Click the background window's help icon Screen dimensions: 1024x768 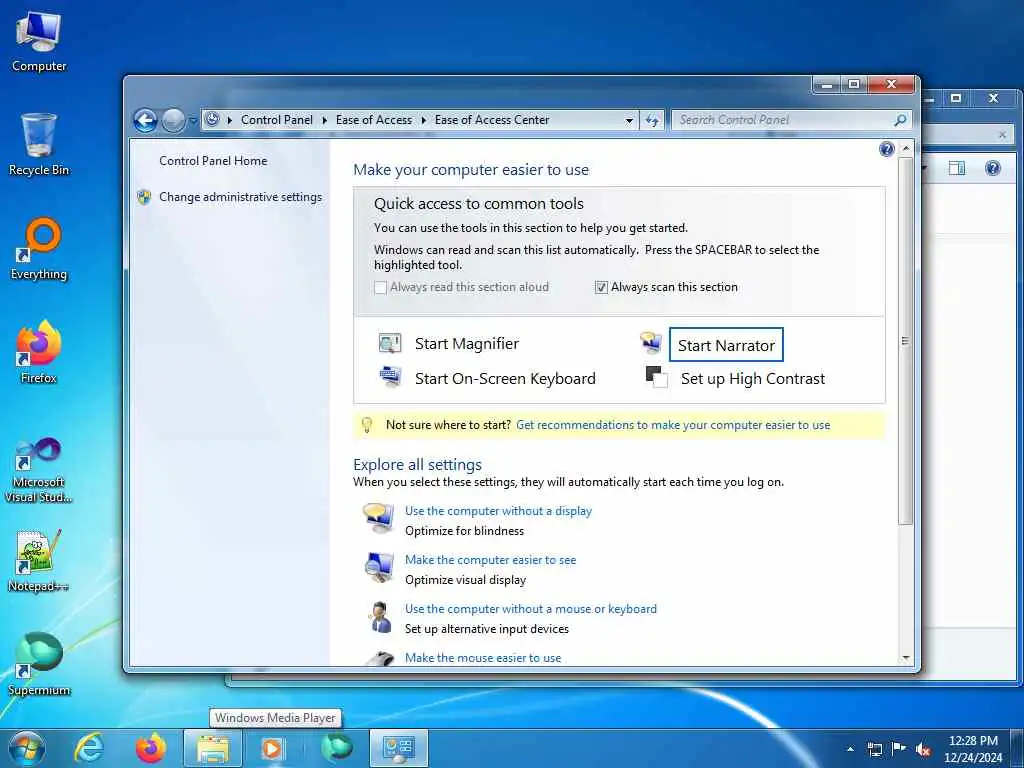click(993, 168)
